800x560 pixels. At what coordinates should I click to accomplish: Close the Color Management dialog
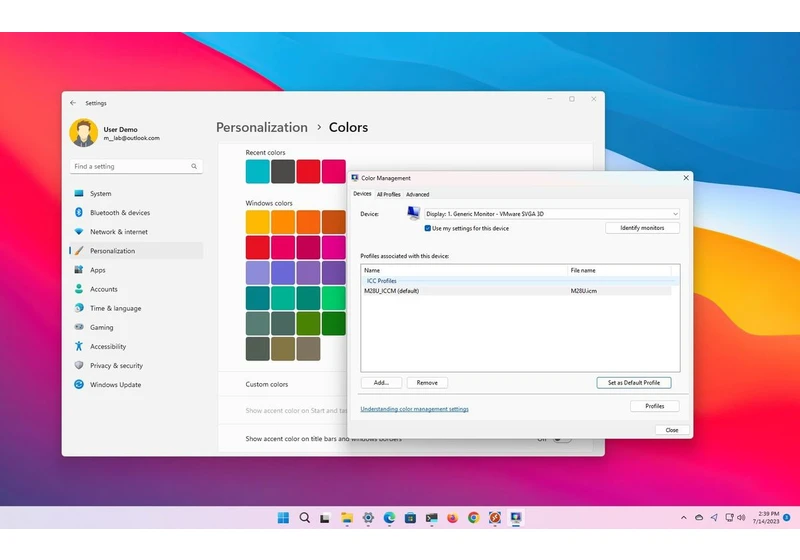click(x=686, y=177)
